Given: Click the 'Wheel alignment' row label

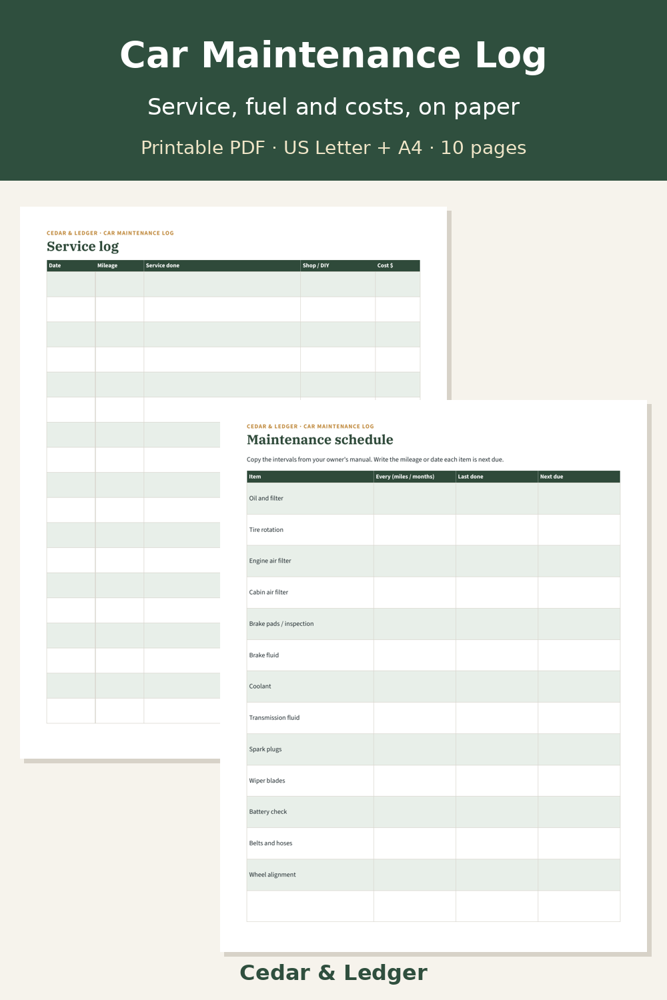Looking at the screenshot, I should pyautogui.click(x=272, y=874).
